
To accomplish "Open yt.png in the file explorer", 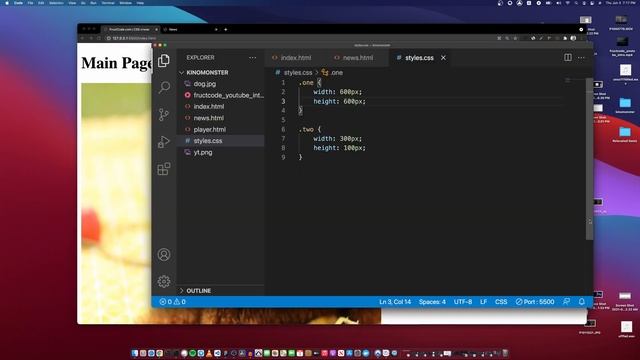I will click(203, 152).
